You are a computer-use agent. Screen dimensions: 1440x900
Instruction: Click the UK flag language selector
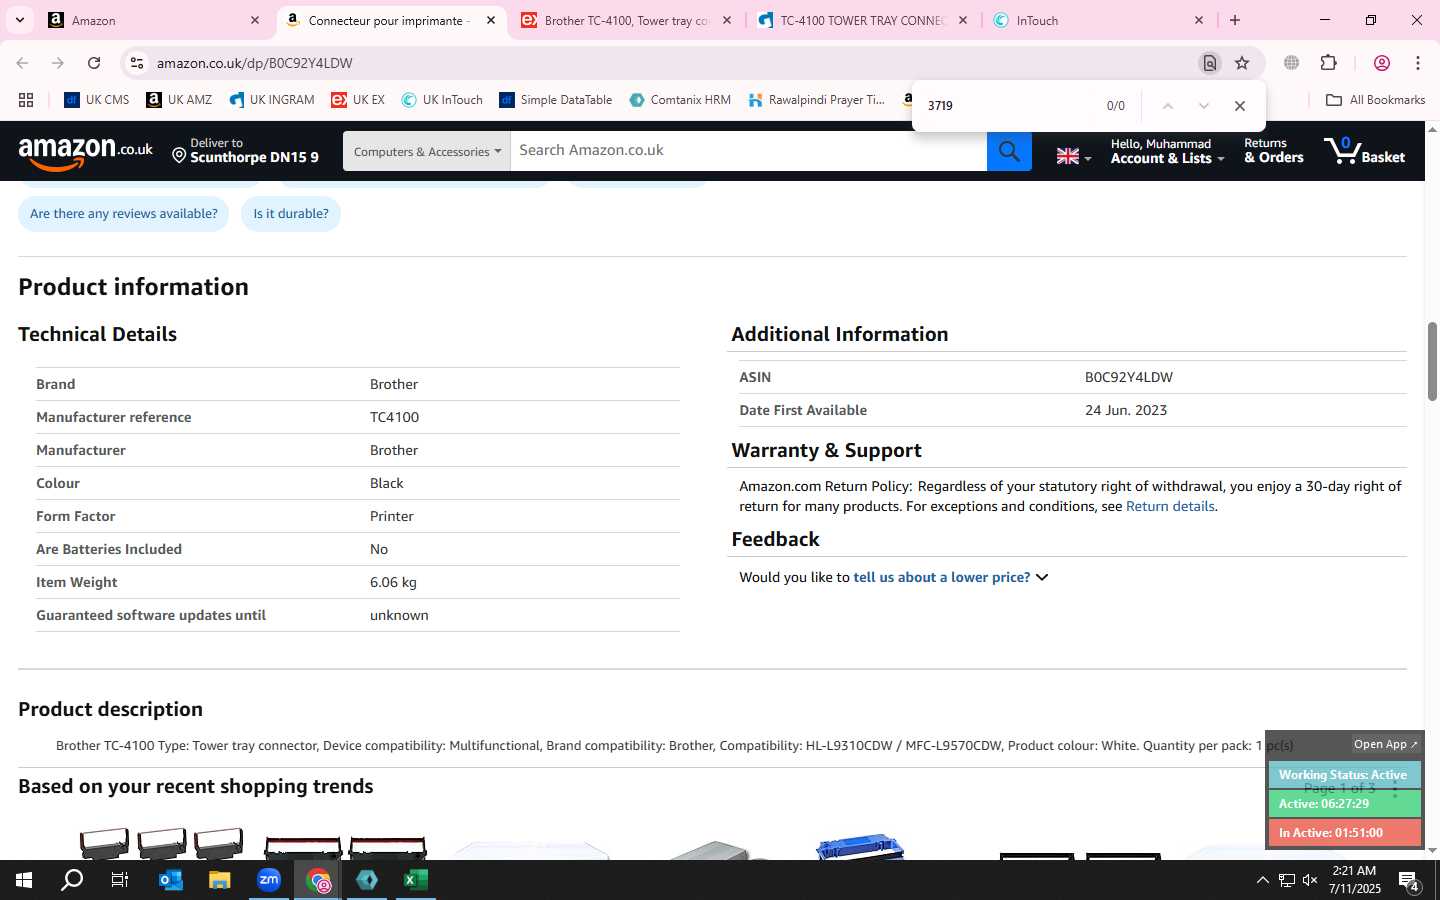point(1073,156)
